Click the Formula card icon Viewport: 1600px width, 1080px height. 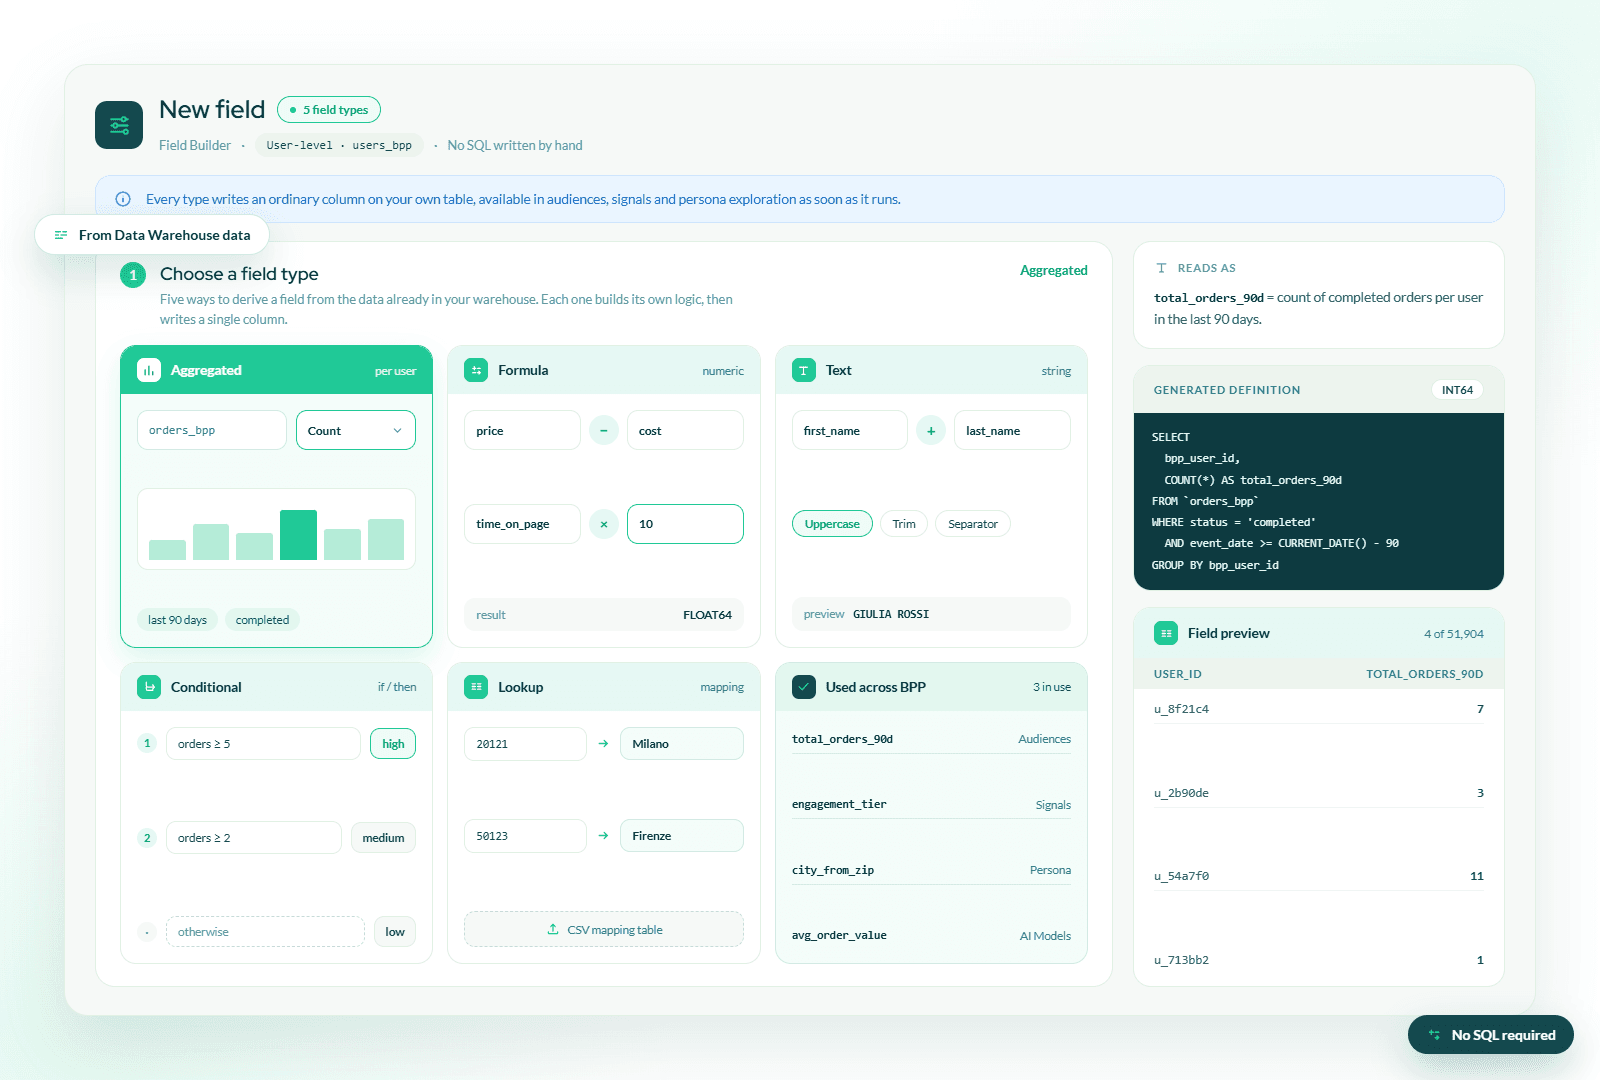point(476,370)
